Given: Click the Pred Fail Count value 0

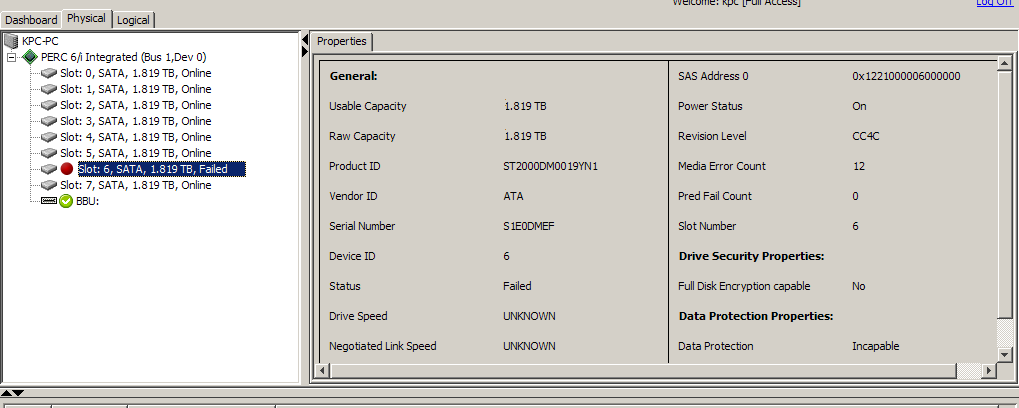Looking at the screenshot, I should 855,196.
